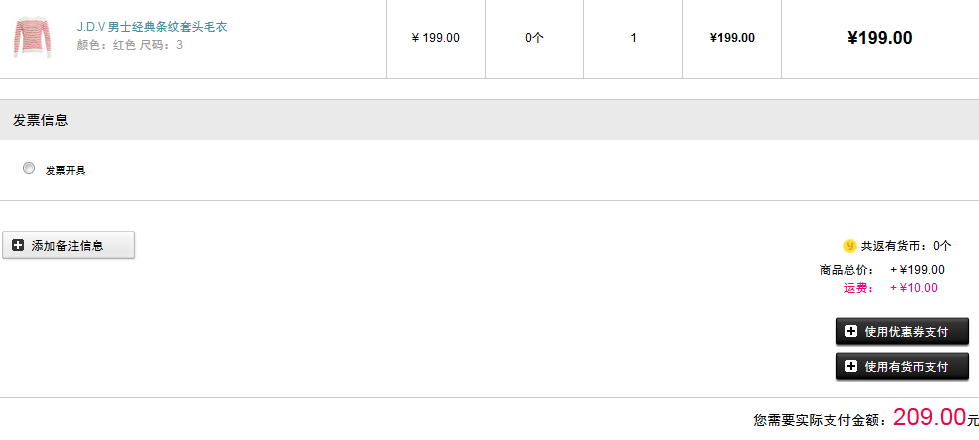Expand 使用优惠券支付 via its text label

point(906,332)
